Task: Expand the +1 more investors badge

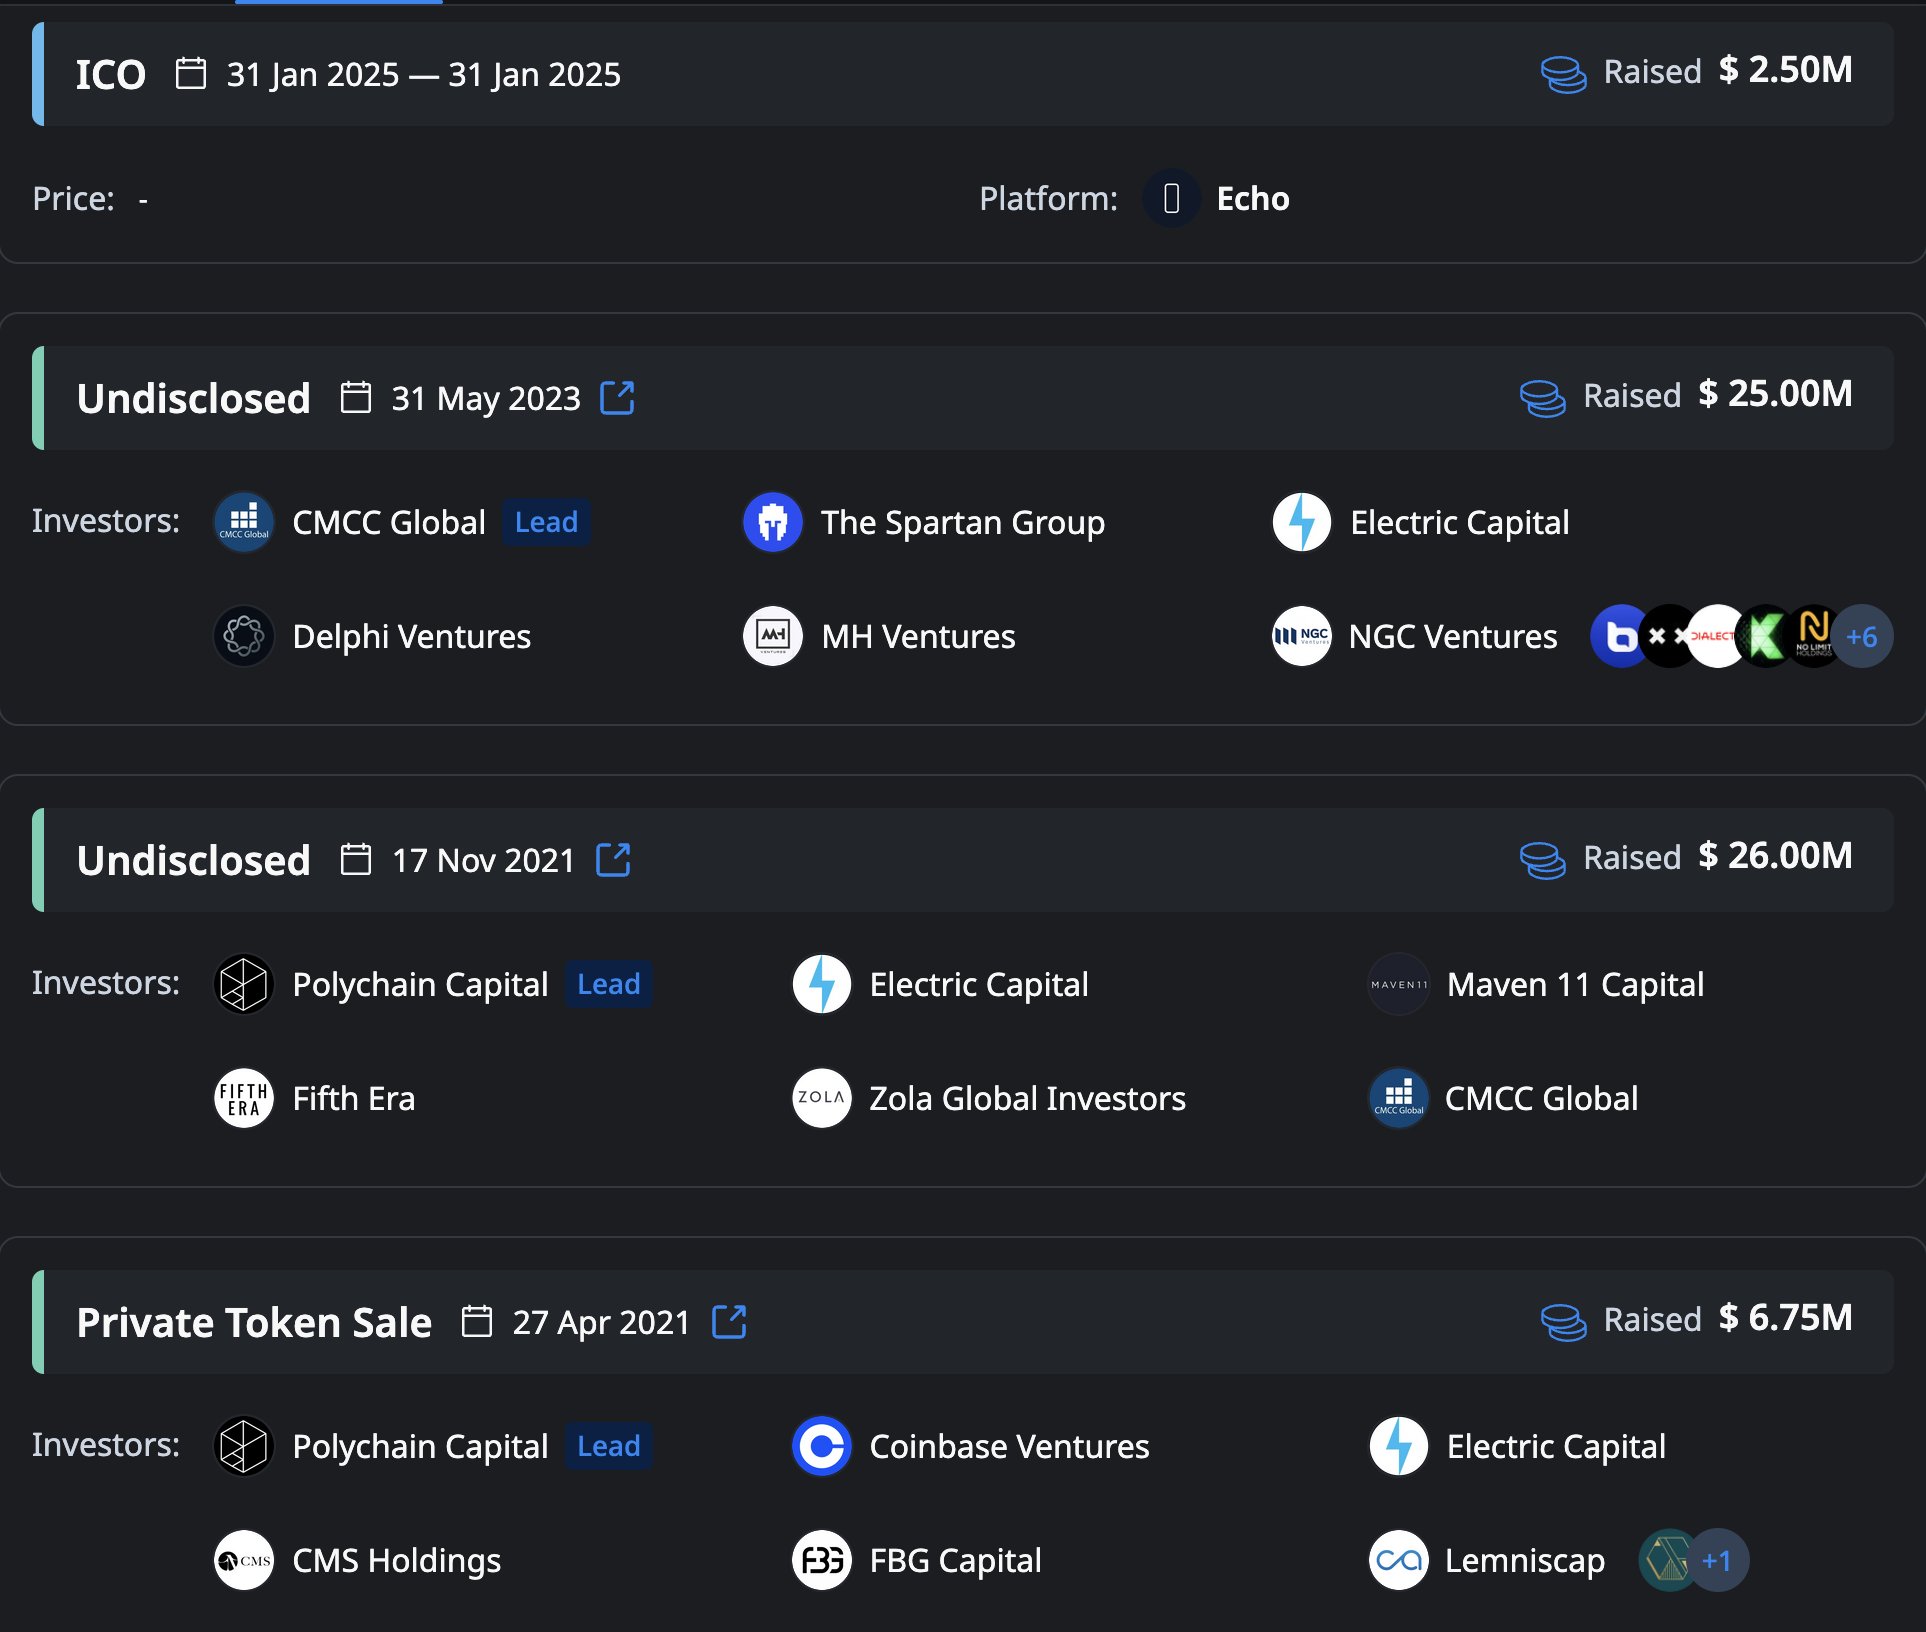Action: tap(1718, 1560)
